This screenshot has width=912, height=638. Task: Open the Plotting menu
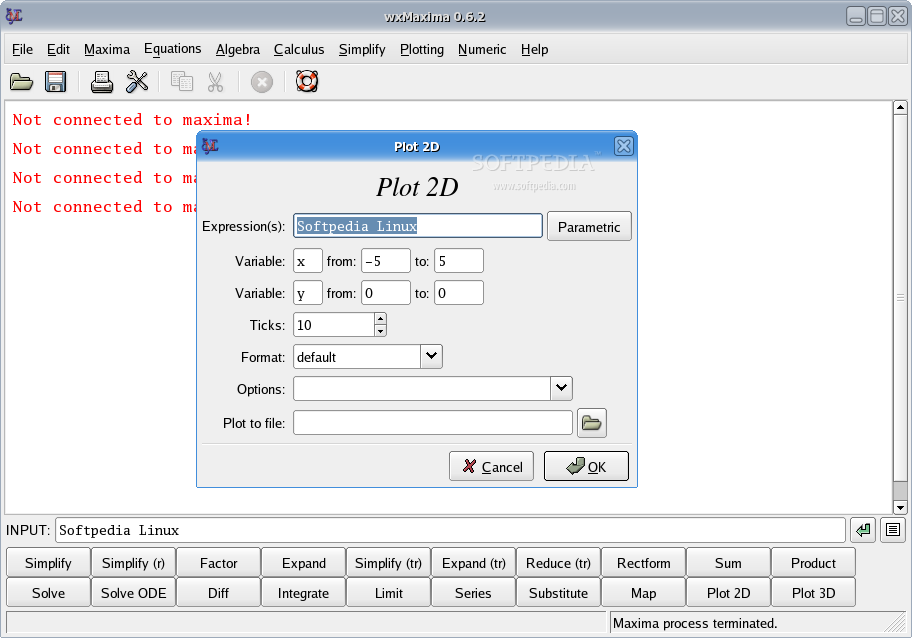coord(422,49)
